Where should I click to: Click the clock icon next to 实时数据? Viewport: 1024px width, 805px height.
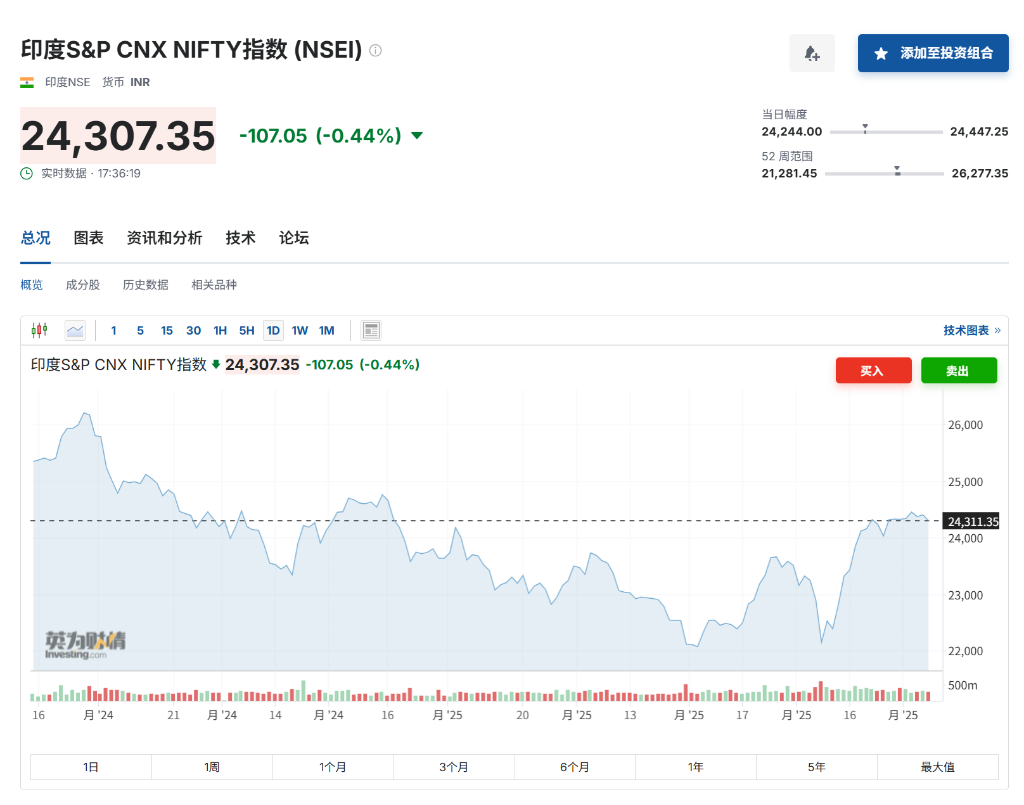[x=27, y=173]
